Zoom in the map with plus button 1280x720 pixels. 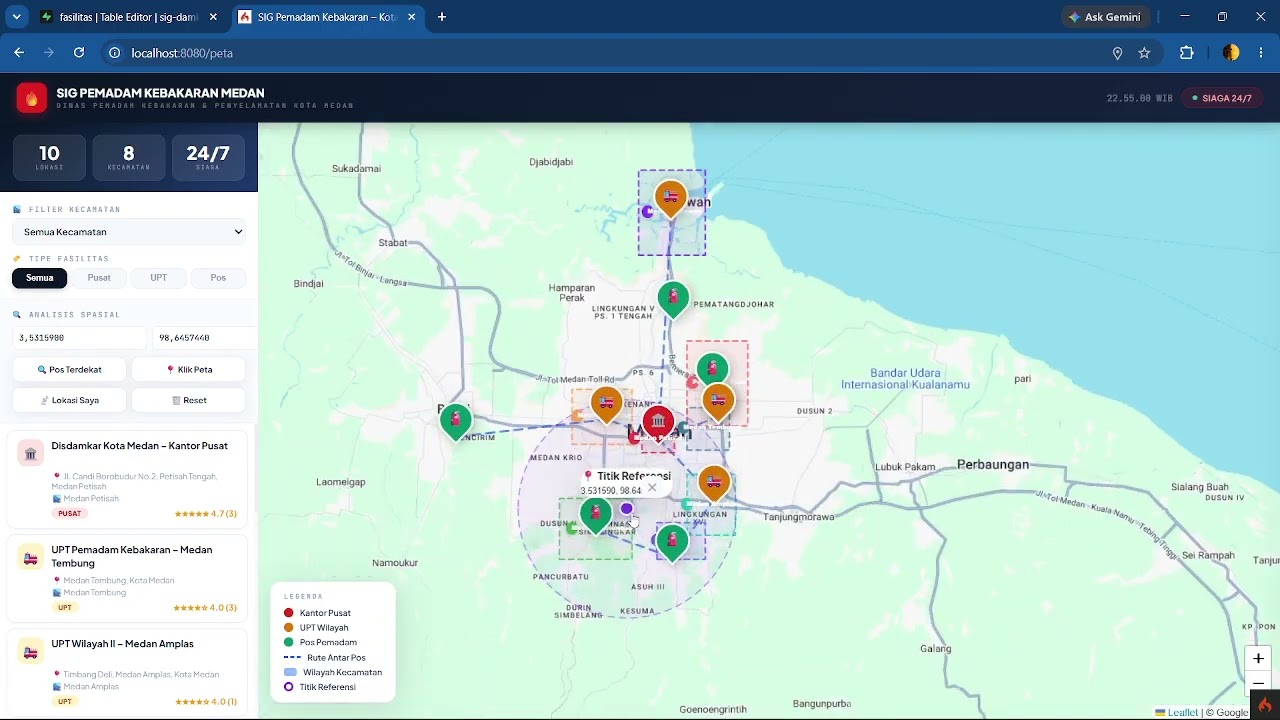(x=1258, y=659)
